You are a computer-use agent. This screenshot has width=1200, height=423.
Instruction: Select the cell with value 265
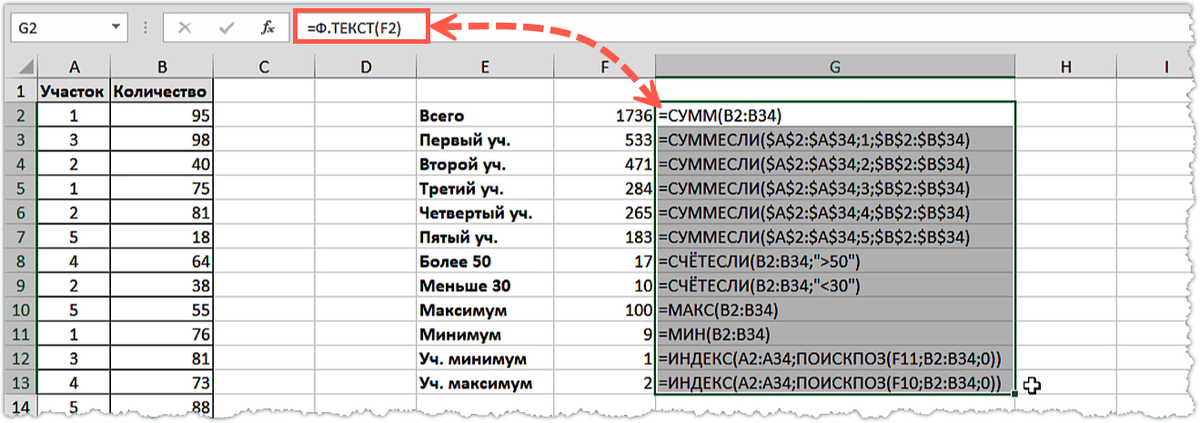click(x=604, y=213)
